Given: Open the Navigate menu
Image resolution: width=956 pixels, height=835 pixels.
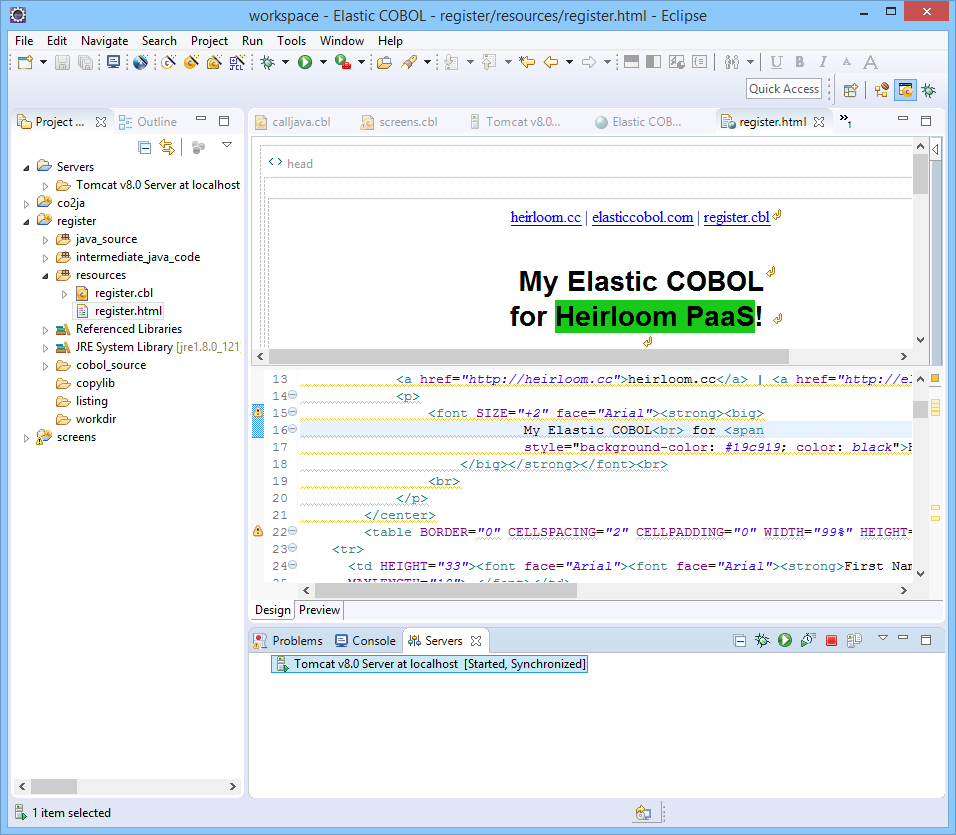Looking at the screenshot, I should pos(104,41).
